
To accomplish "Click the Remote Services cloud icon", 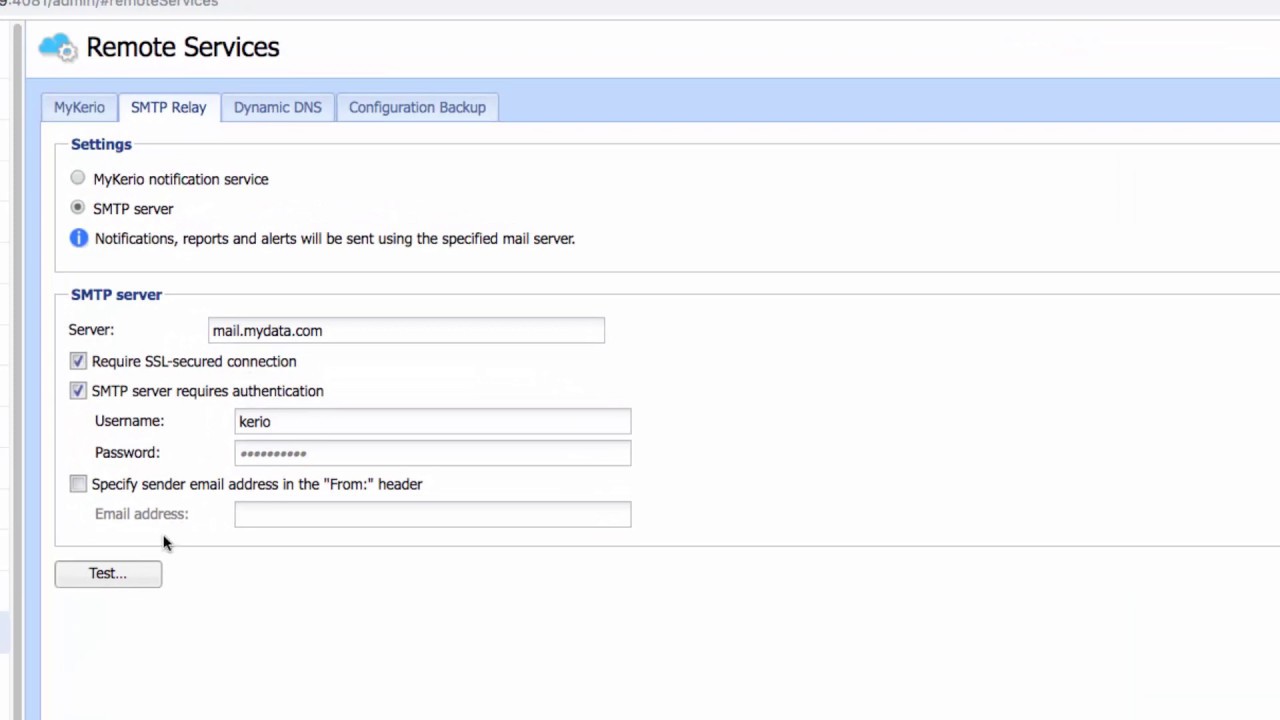I will coord(57,47).
